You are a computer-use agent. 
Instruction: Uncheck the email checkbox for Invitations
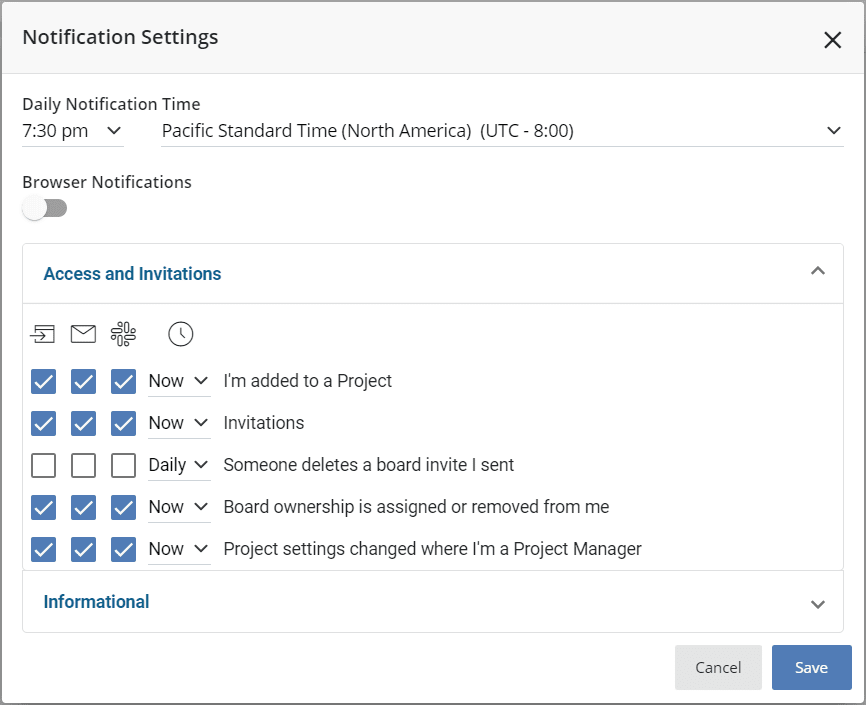coord(83,423)
